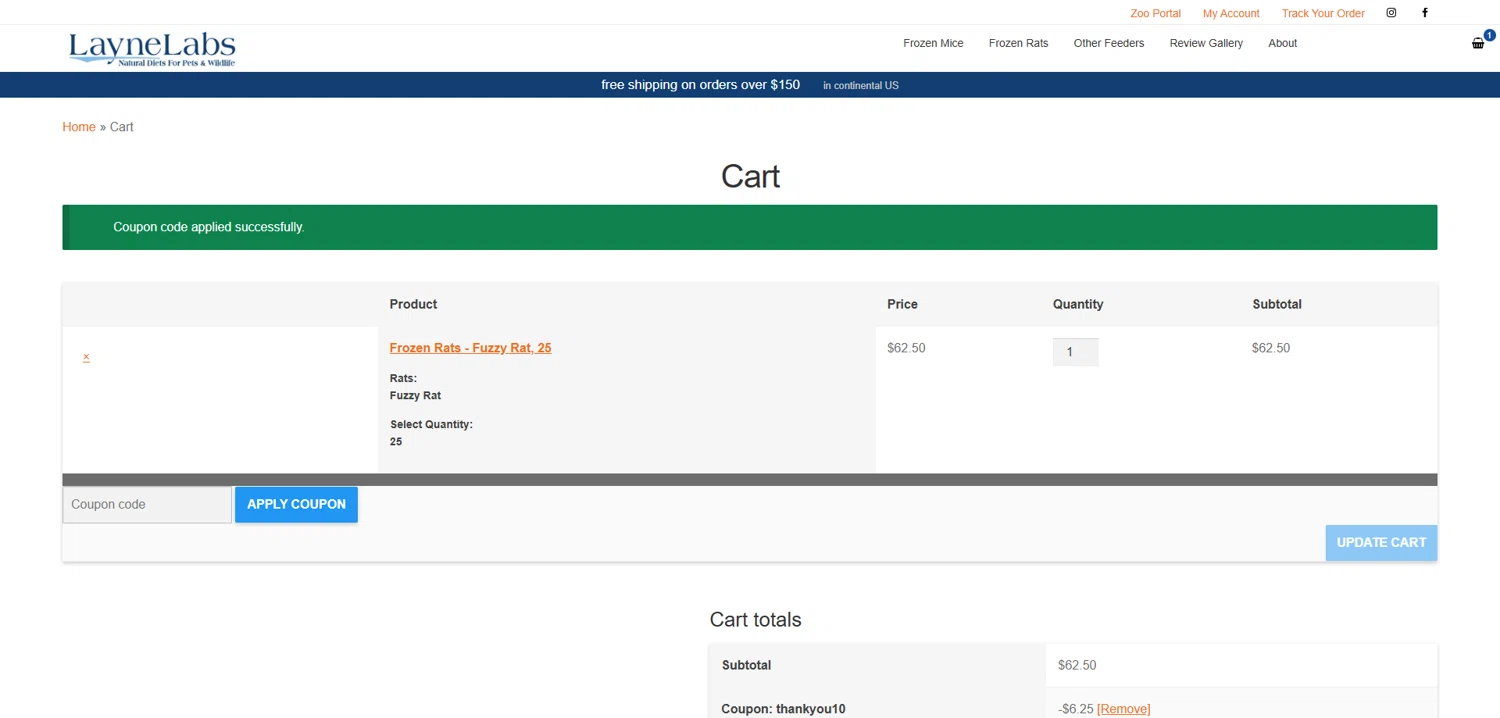This screenshot has width=1500, height=718.
Task: Open Track Your Order link
Action: [x=1323, y=13]
